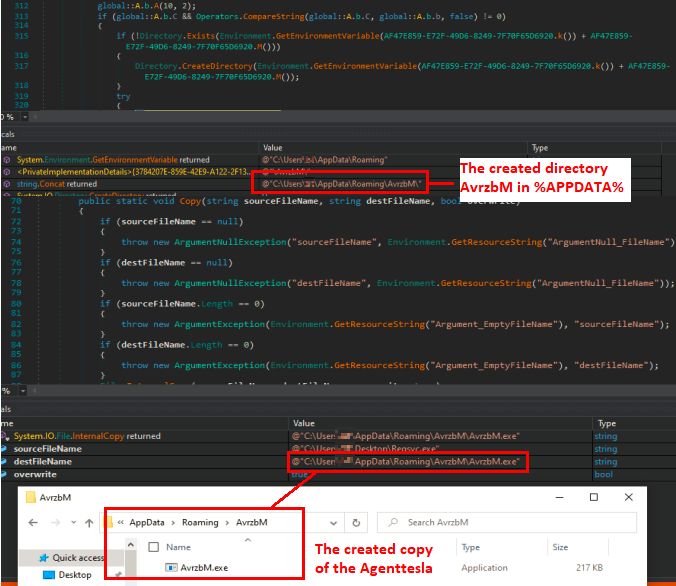Select the string.Concat returned row name
Screen dimensions: 676x586
pos(57,184)
